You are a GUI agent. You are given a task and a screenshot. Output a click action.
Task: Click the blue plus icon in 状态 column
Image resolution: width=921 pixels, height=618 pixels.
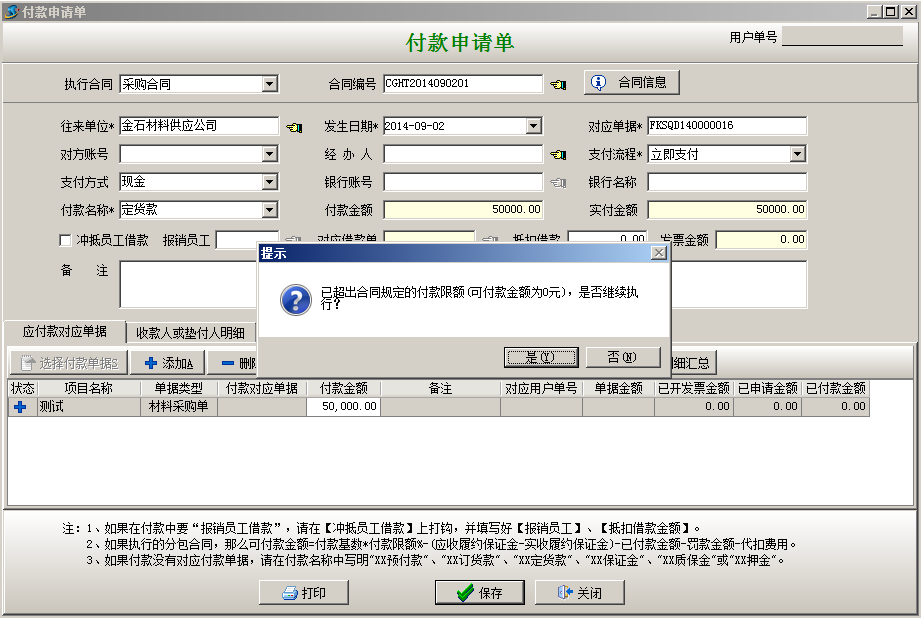20,407
